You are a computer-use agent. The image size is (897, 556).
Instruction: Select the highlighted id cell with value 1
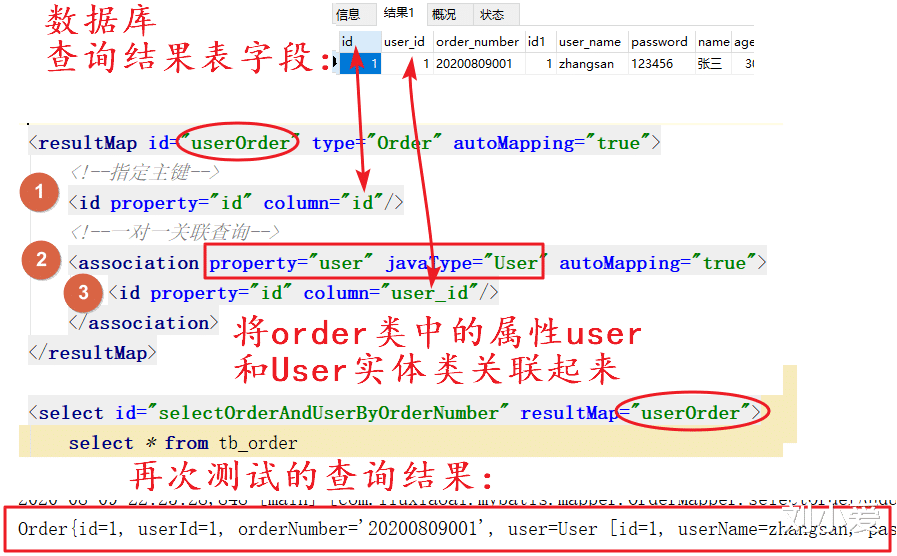click(x=360, y=63)
